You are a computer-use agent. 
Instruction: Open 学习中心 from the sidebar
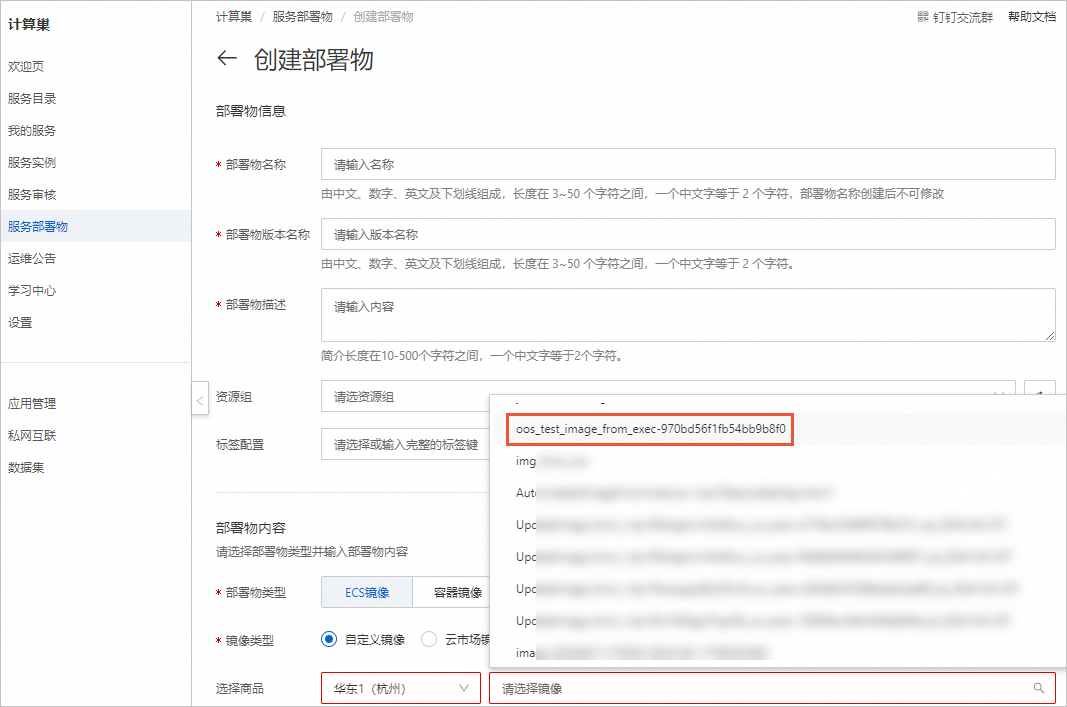tap(32, 290)
